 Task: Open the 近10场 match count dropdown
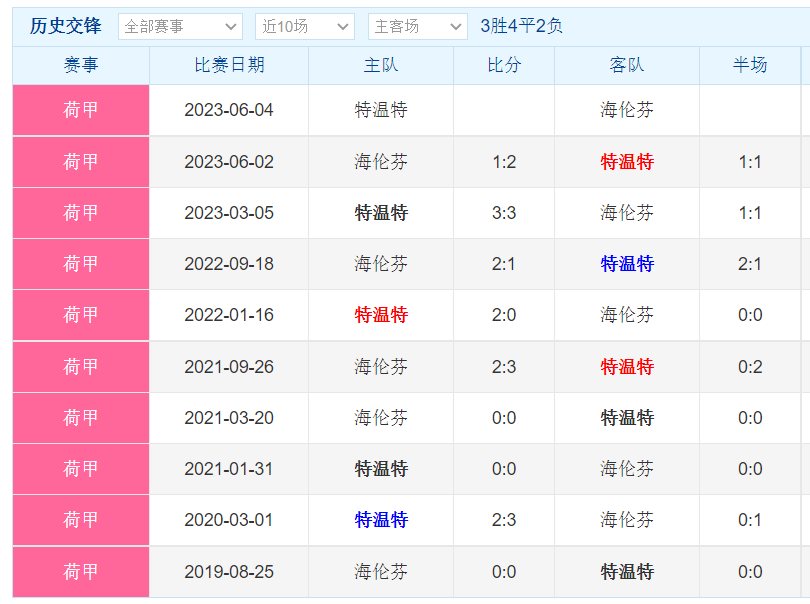(x=305, y=26)
